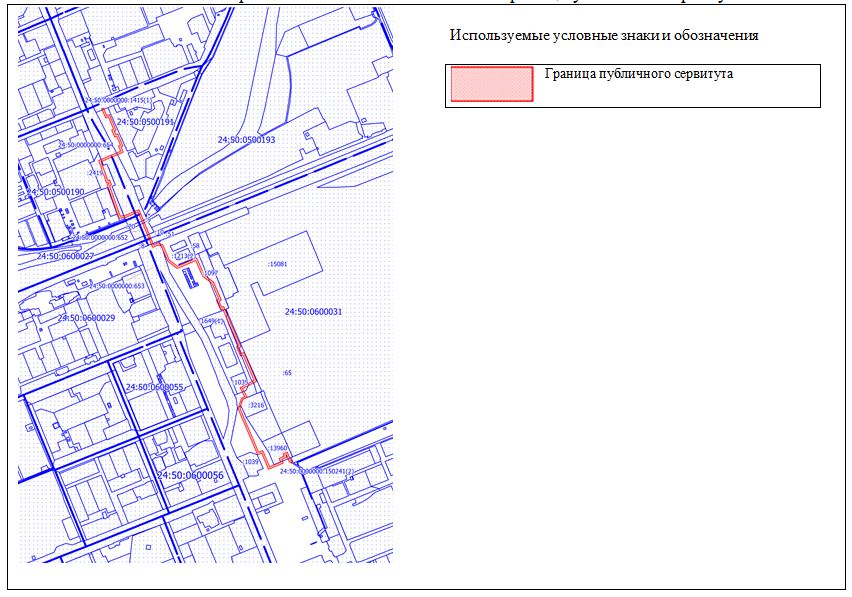Select cadastral block label 24:50:0500190

tap(55, 191)
